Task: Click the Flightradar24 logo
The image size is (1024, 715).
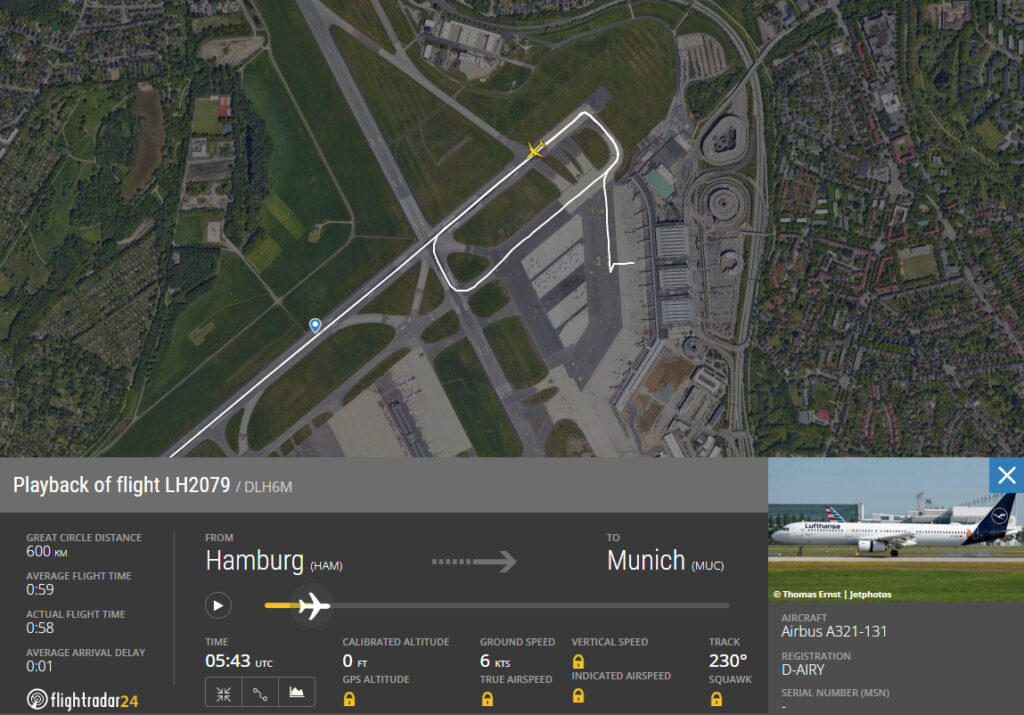Action: pos(82,700)
